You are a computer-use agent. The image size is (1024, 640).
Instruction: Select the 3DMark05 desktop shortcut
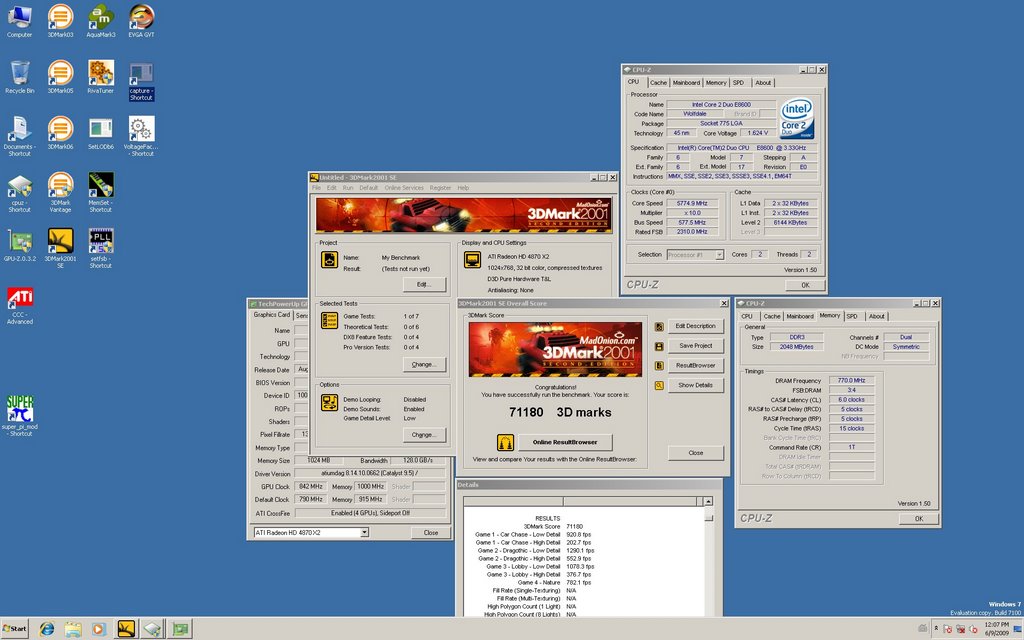click(x=60, y=77)
